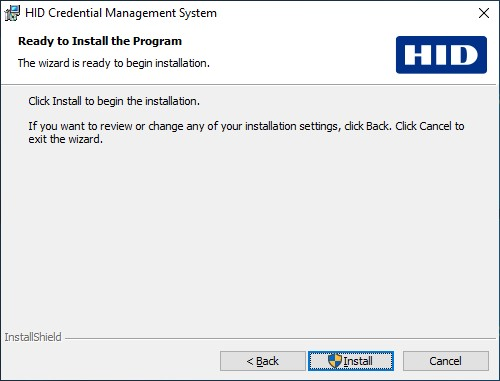The image size is (500, 381).
Task: Click the UAC shield icon on Install
Action: coord(335,361)
